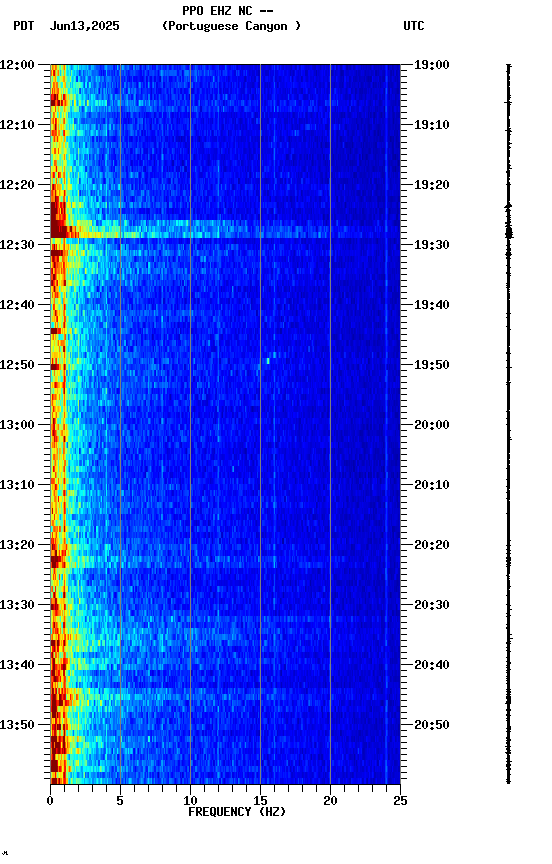552x864 pixels.
Task: Click the '12:00' PDT time label
Action: (17, 65)
